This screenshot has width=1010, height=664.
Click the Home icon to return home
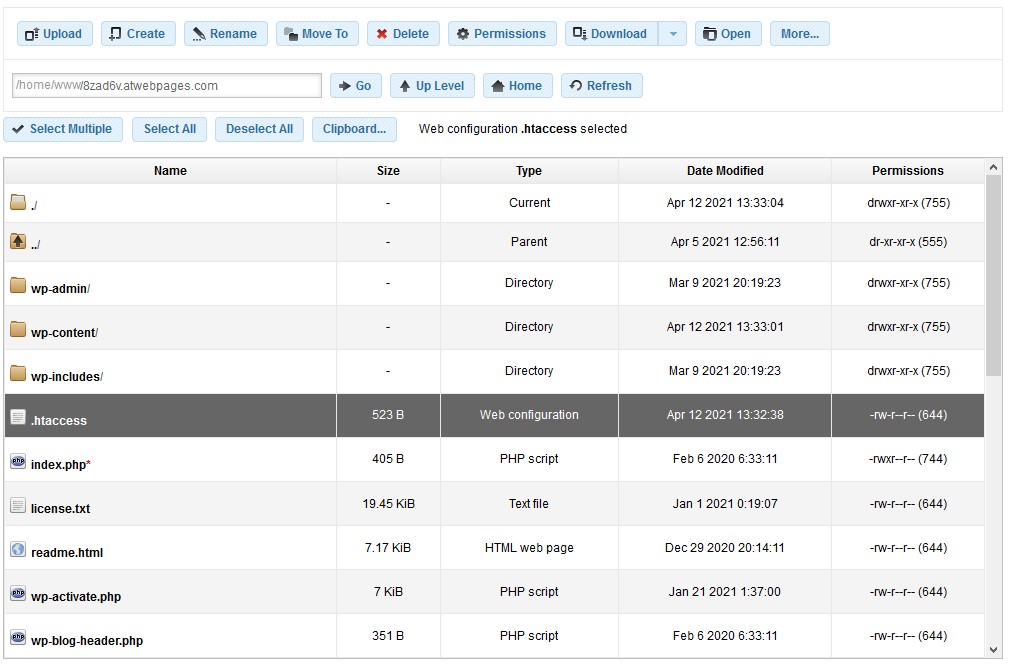pyautogui.click(x=496, y=85)
